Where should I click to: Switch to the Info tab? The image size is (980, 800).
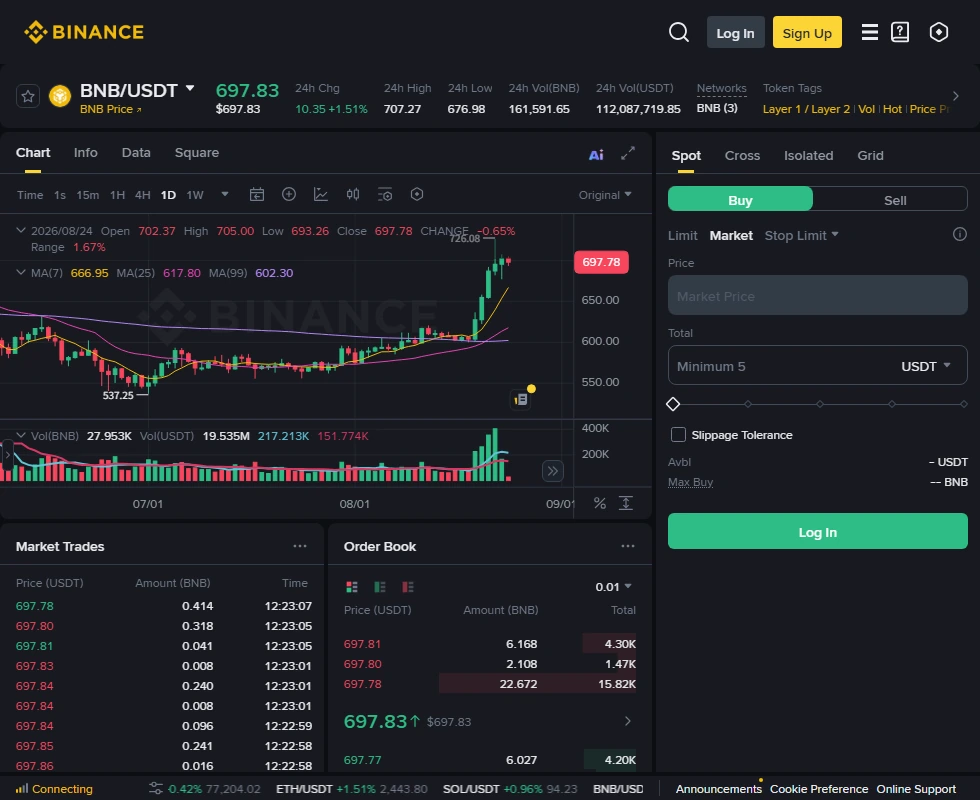click(86, 152)
